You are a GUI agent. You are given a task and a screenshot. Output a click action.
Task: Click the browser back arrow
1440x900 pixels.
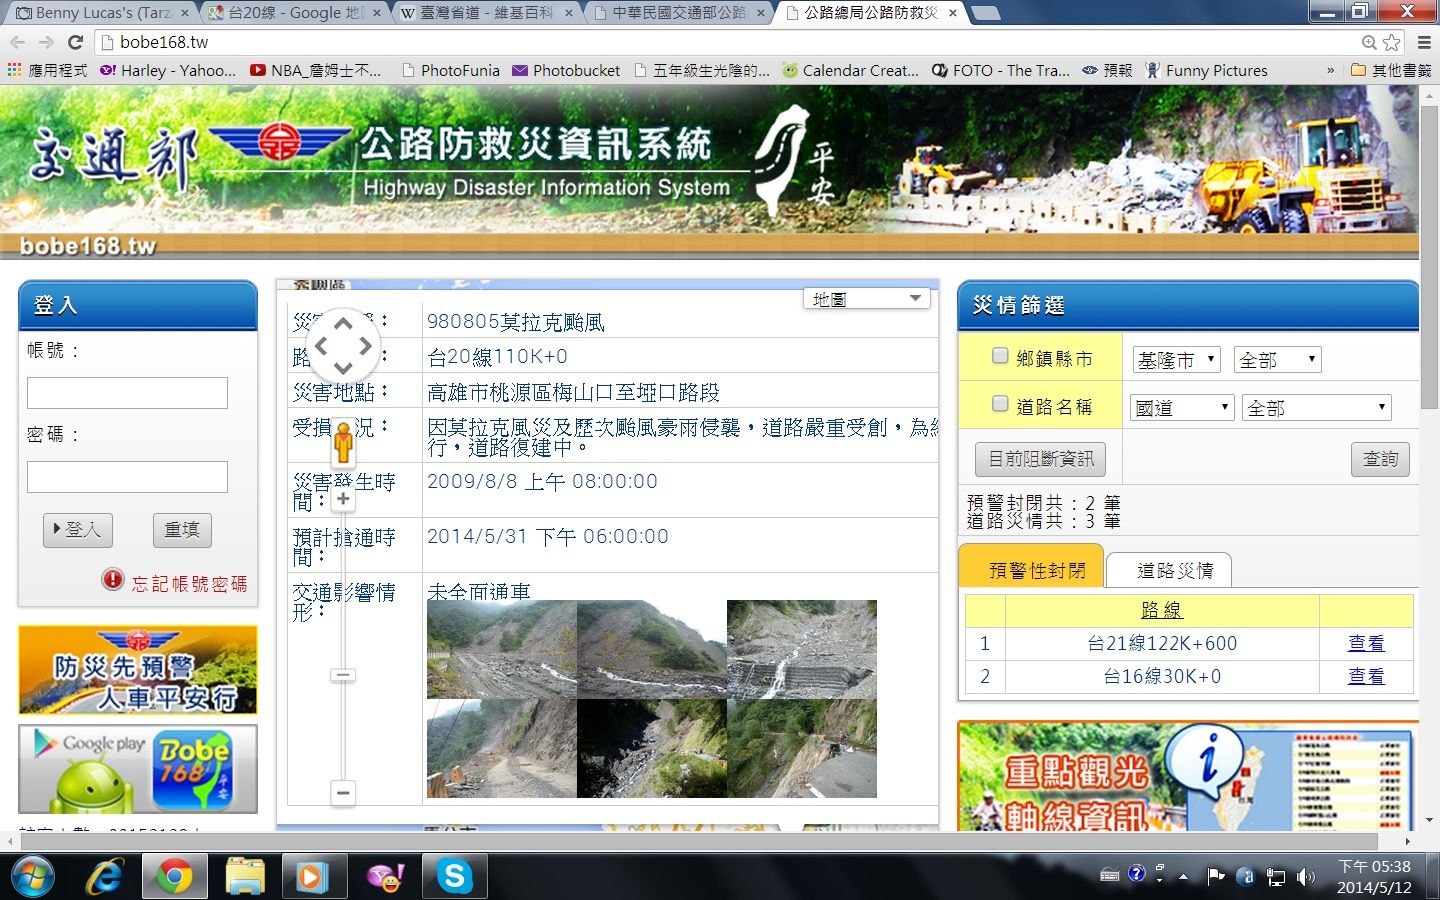[17, 42]
